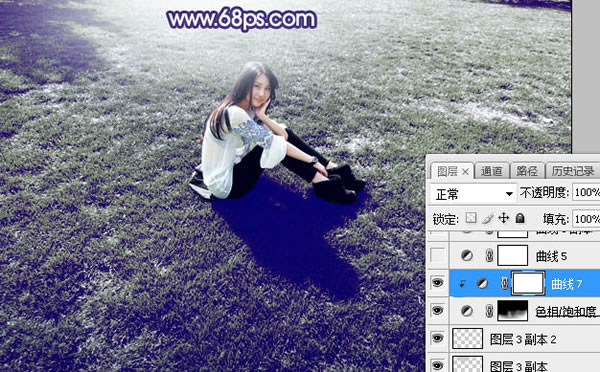The width and height of the screenshot is (600, 372).
Task: Select the layer named 图层 3 副本 2
Action: point(523,339)
